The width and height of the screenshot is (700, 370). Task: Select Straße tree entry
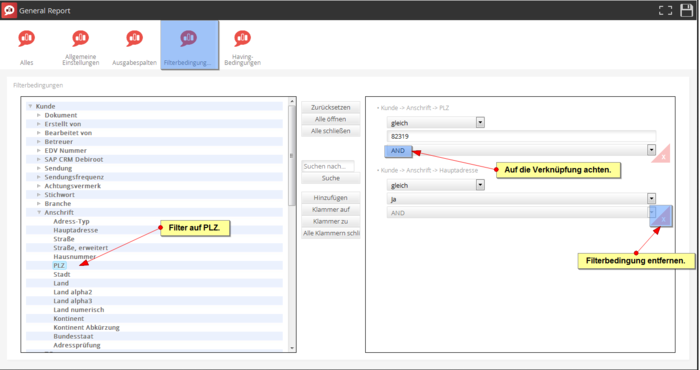click(64, 239)
